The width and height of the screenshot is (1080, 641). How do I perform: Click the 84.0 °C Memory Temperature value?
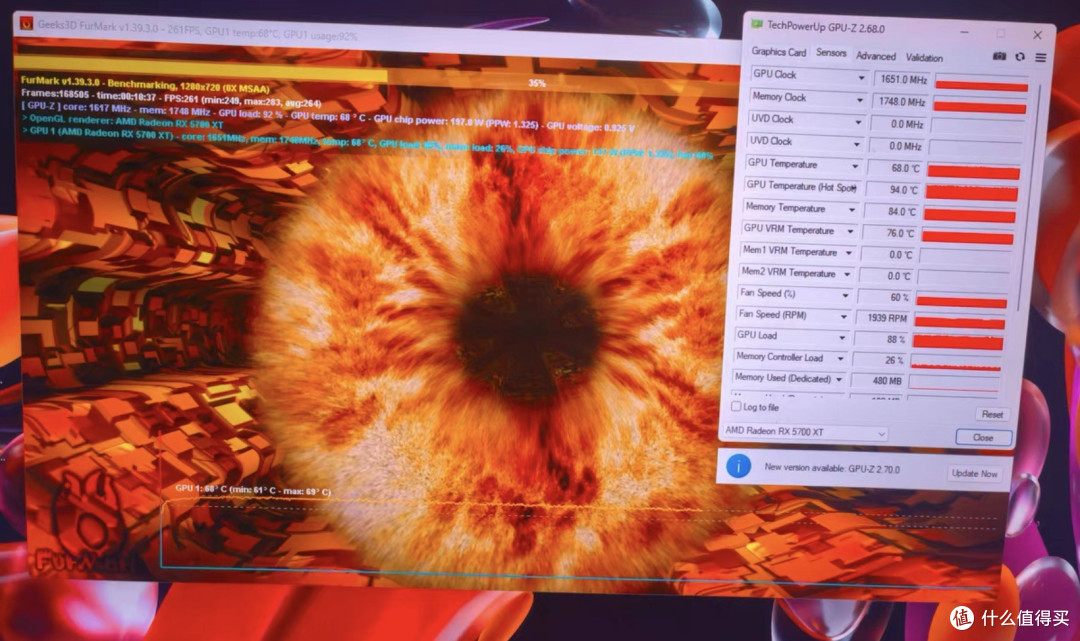pos(892,211)
